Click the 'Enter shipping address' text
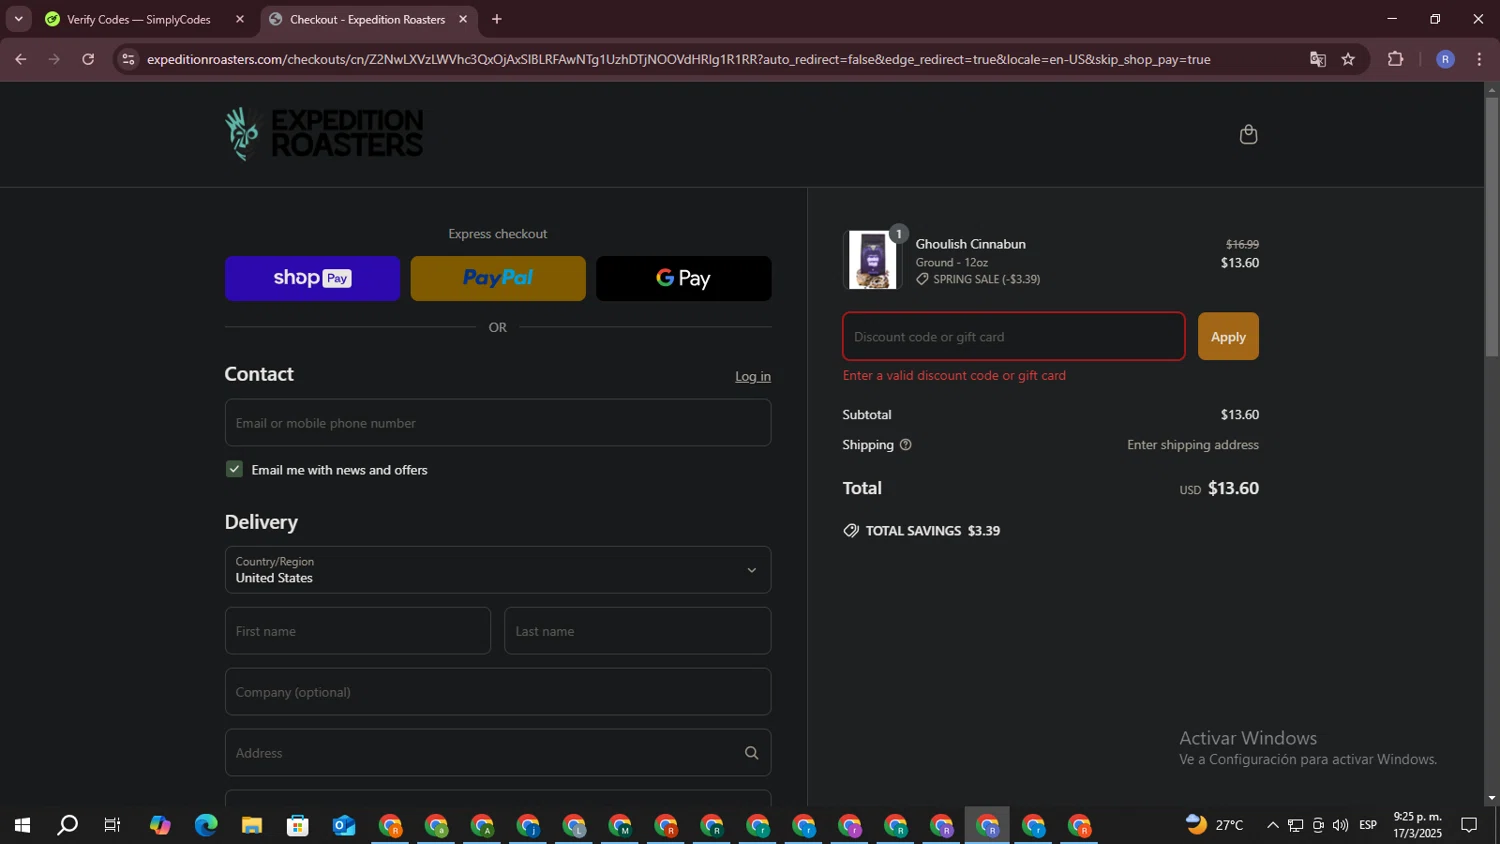Viewport: 1500px width, 844px height. tap(1193, 445)
